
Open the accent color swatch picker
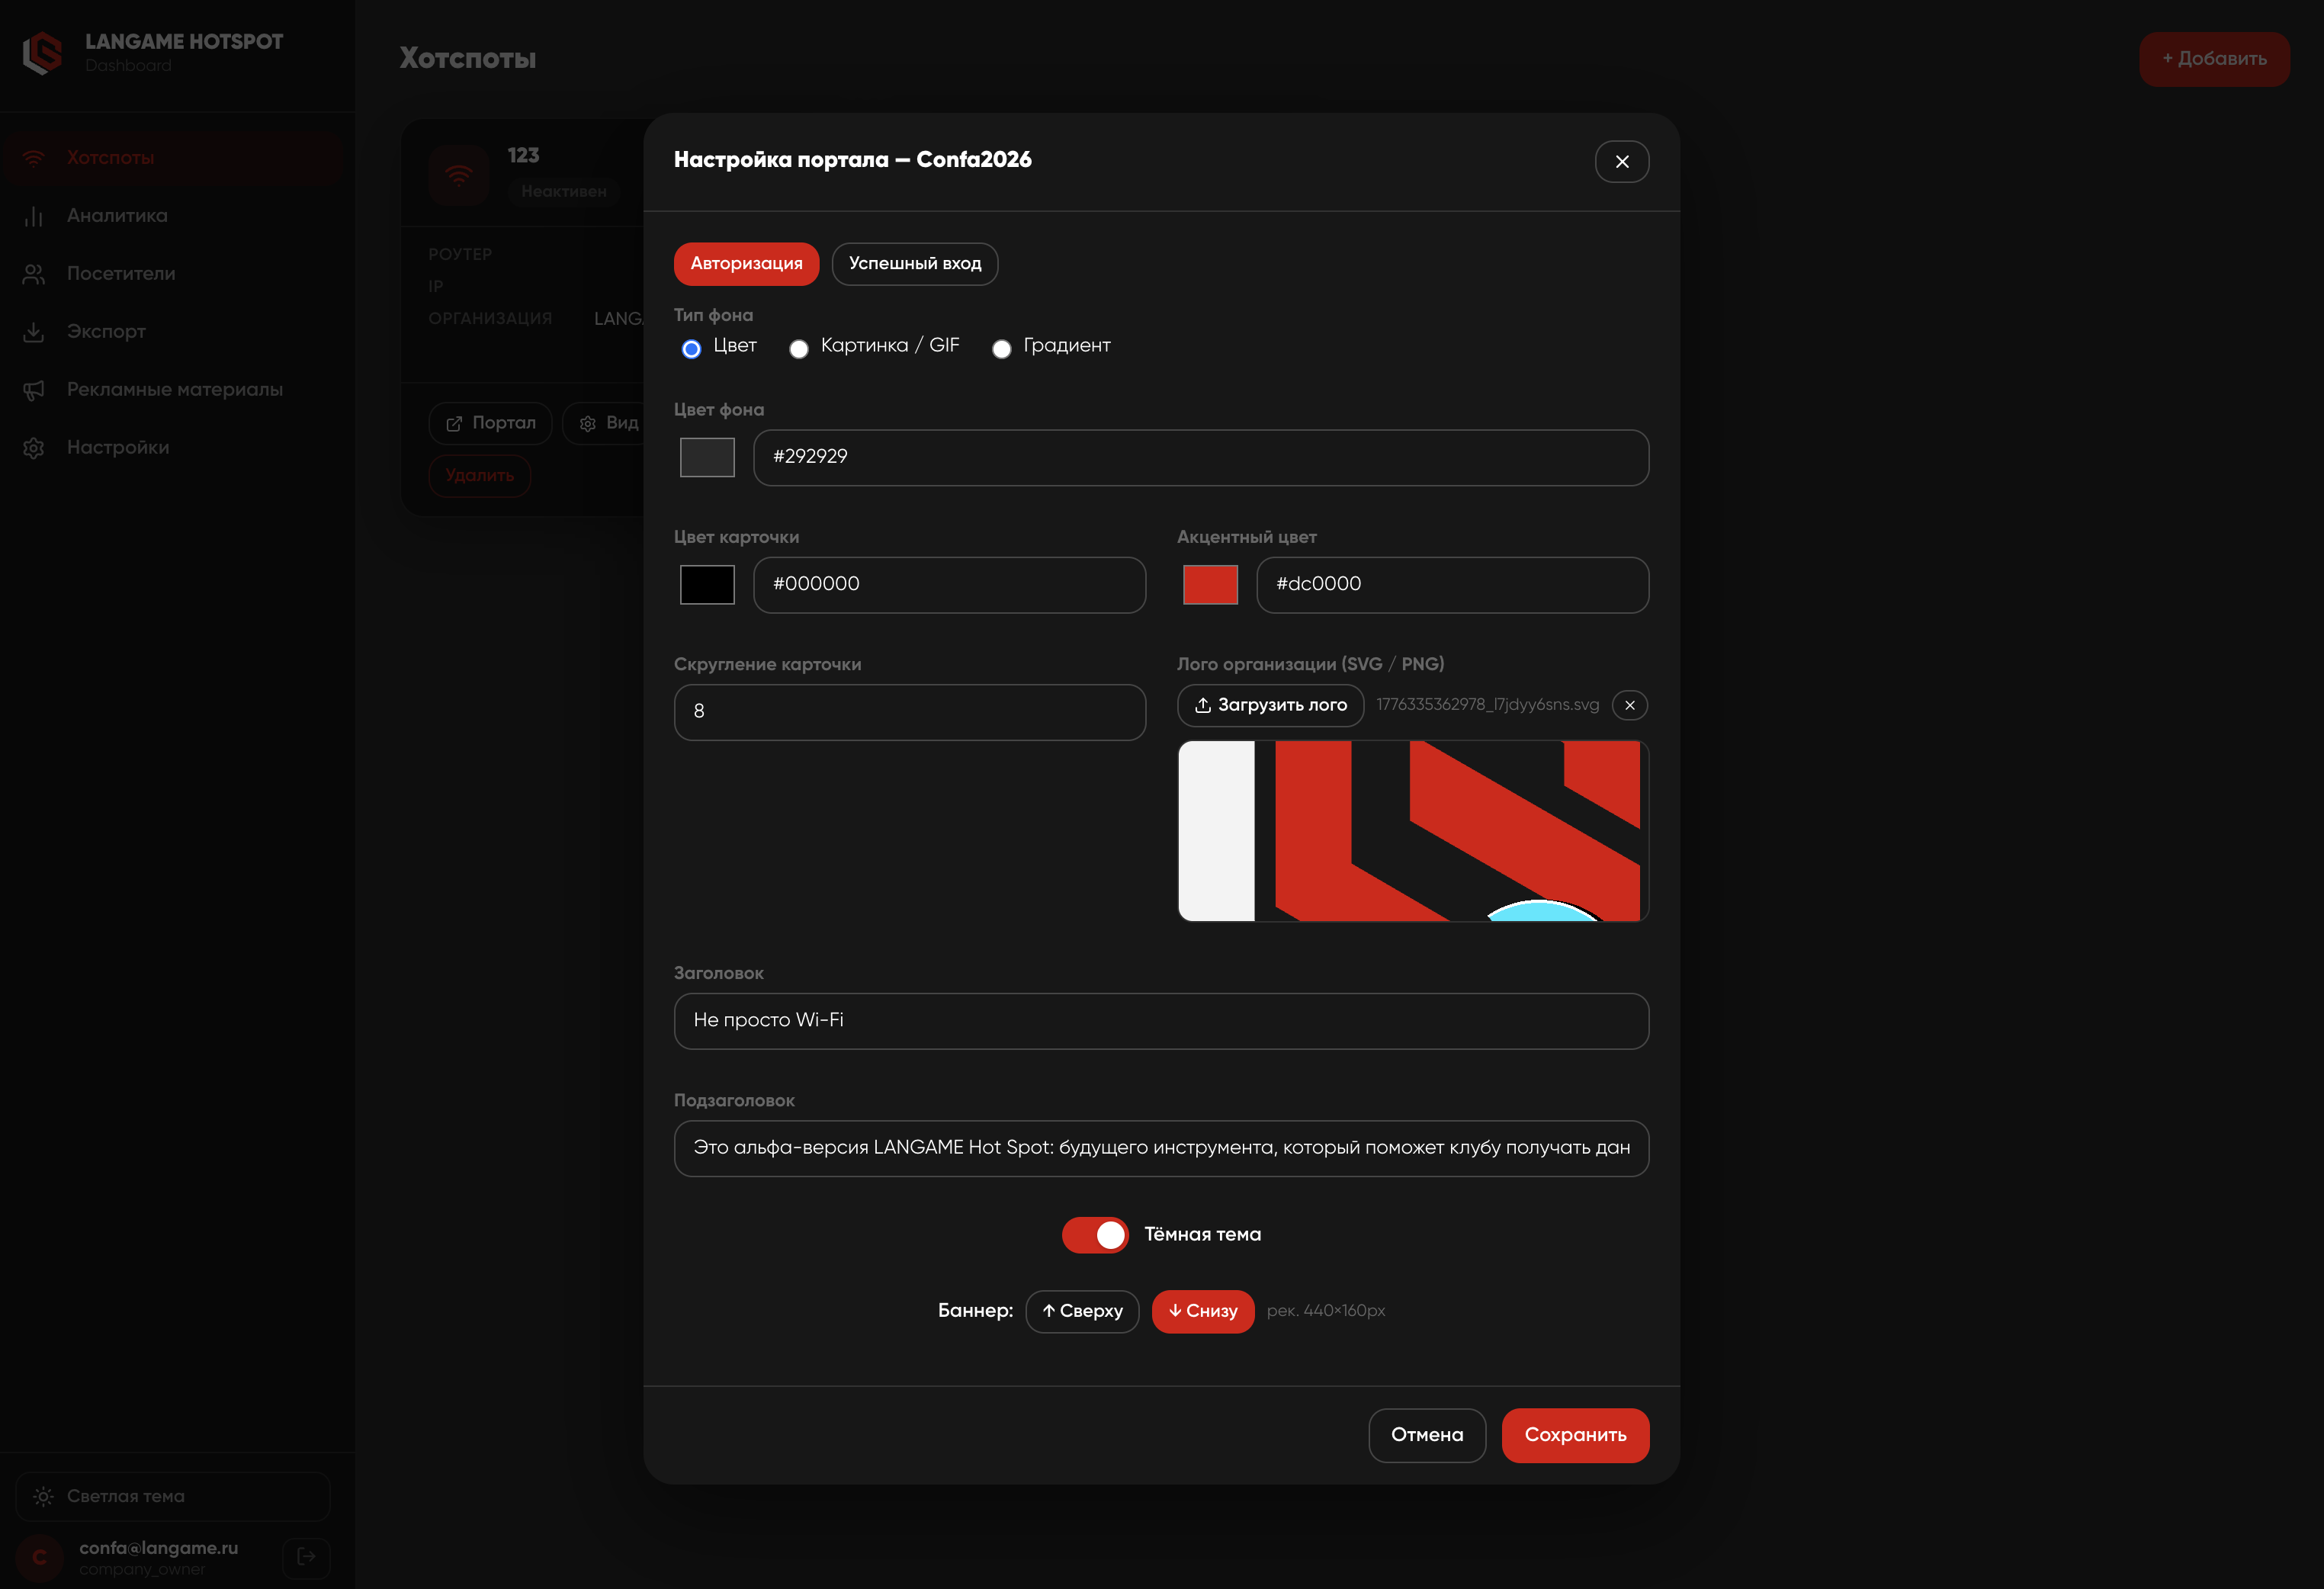click(1210, 585)
